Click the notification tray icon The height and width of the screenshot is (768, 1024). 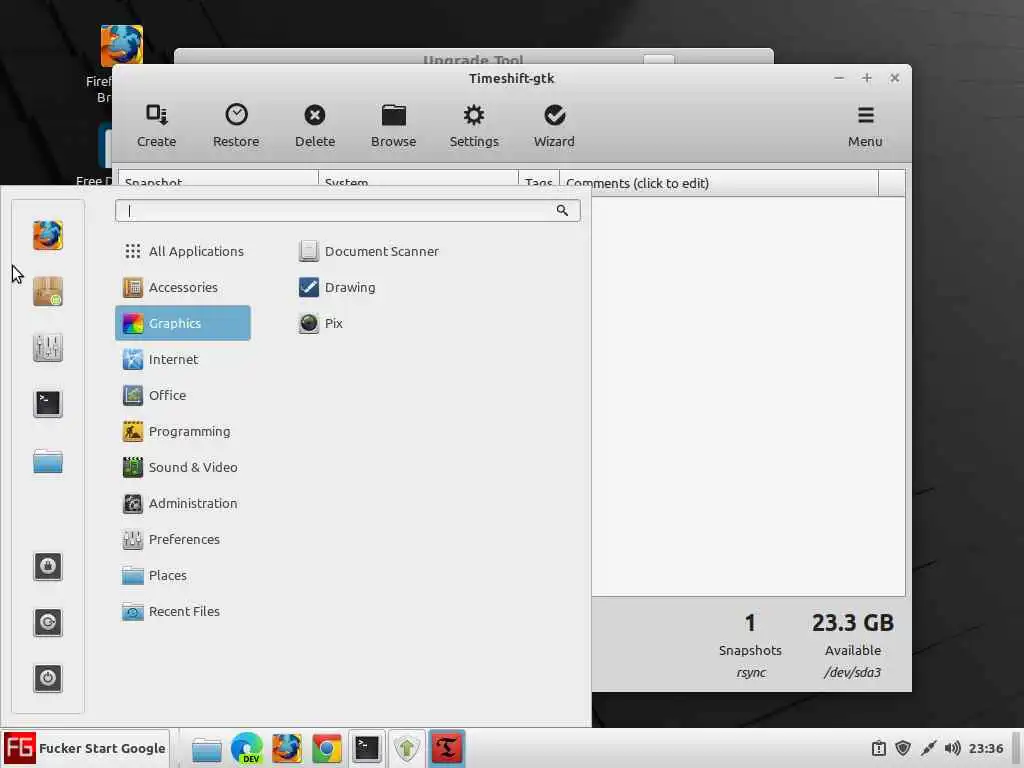coord(879,748)
